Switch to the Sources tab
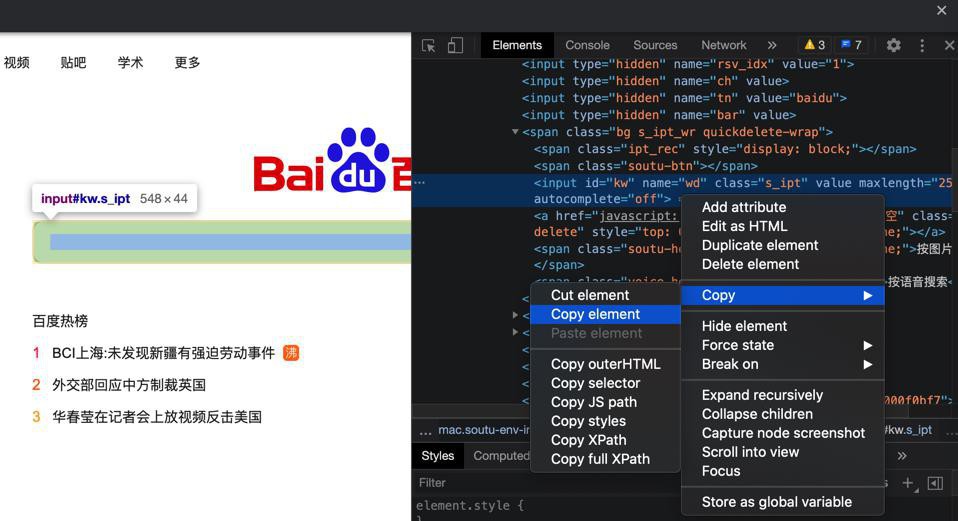 coord(655,45)
